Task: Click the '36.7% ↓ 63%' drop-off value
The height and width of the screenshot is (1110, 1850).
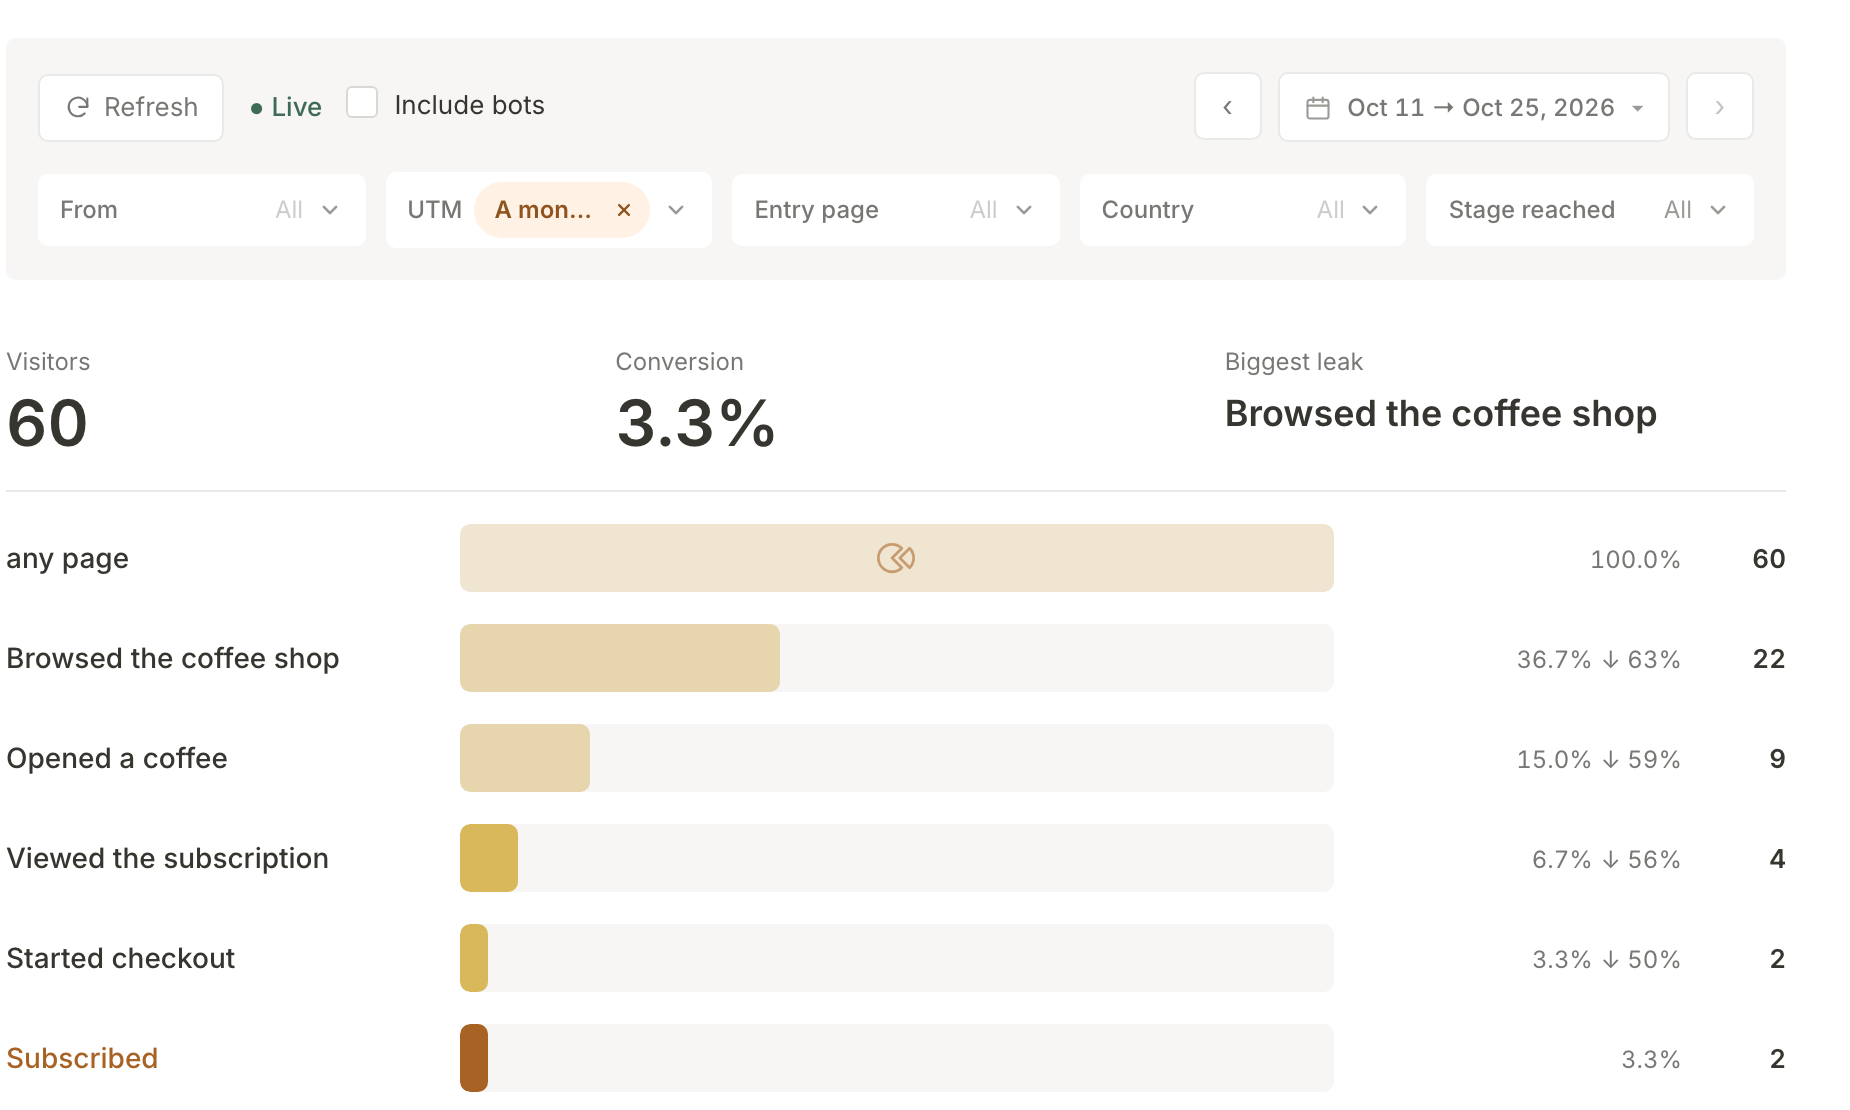Action: point(1598,659)
